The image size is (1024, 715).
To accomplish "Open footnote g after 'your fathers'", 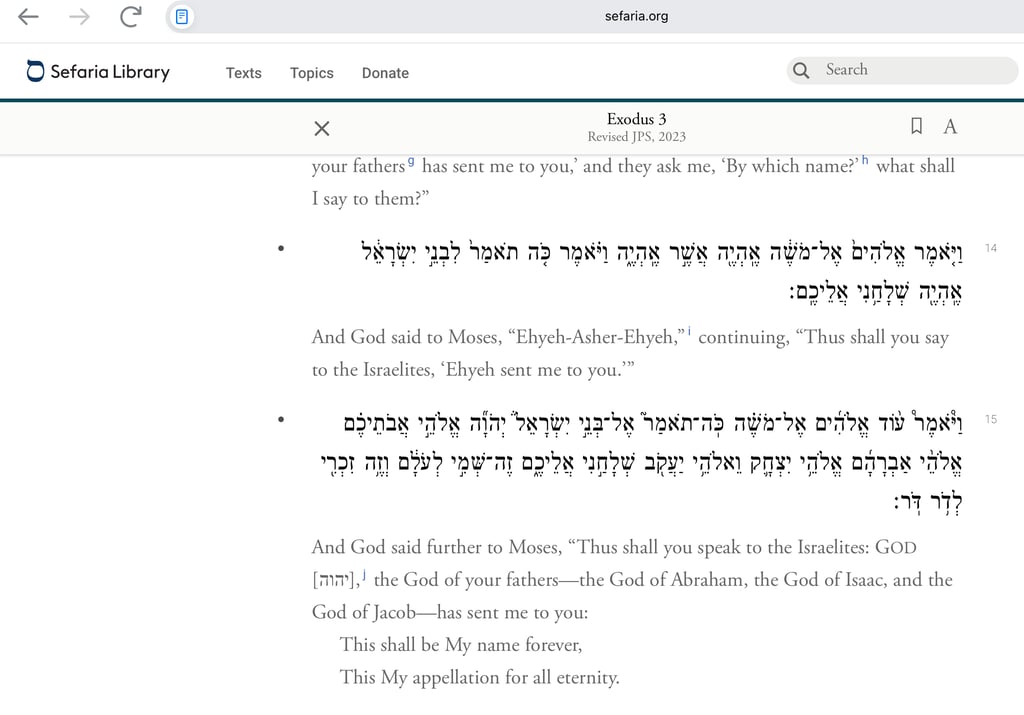I will 411,161.
